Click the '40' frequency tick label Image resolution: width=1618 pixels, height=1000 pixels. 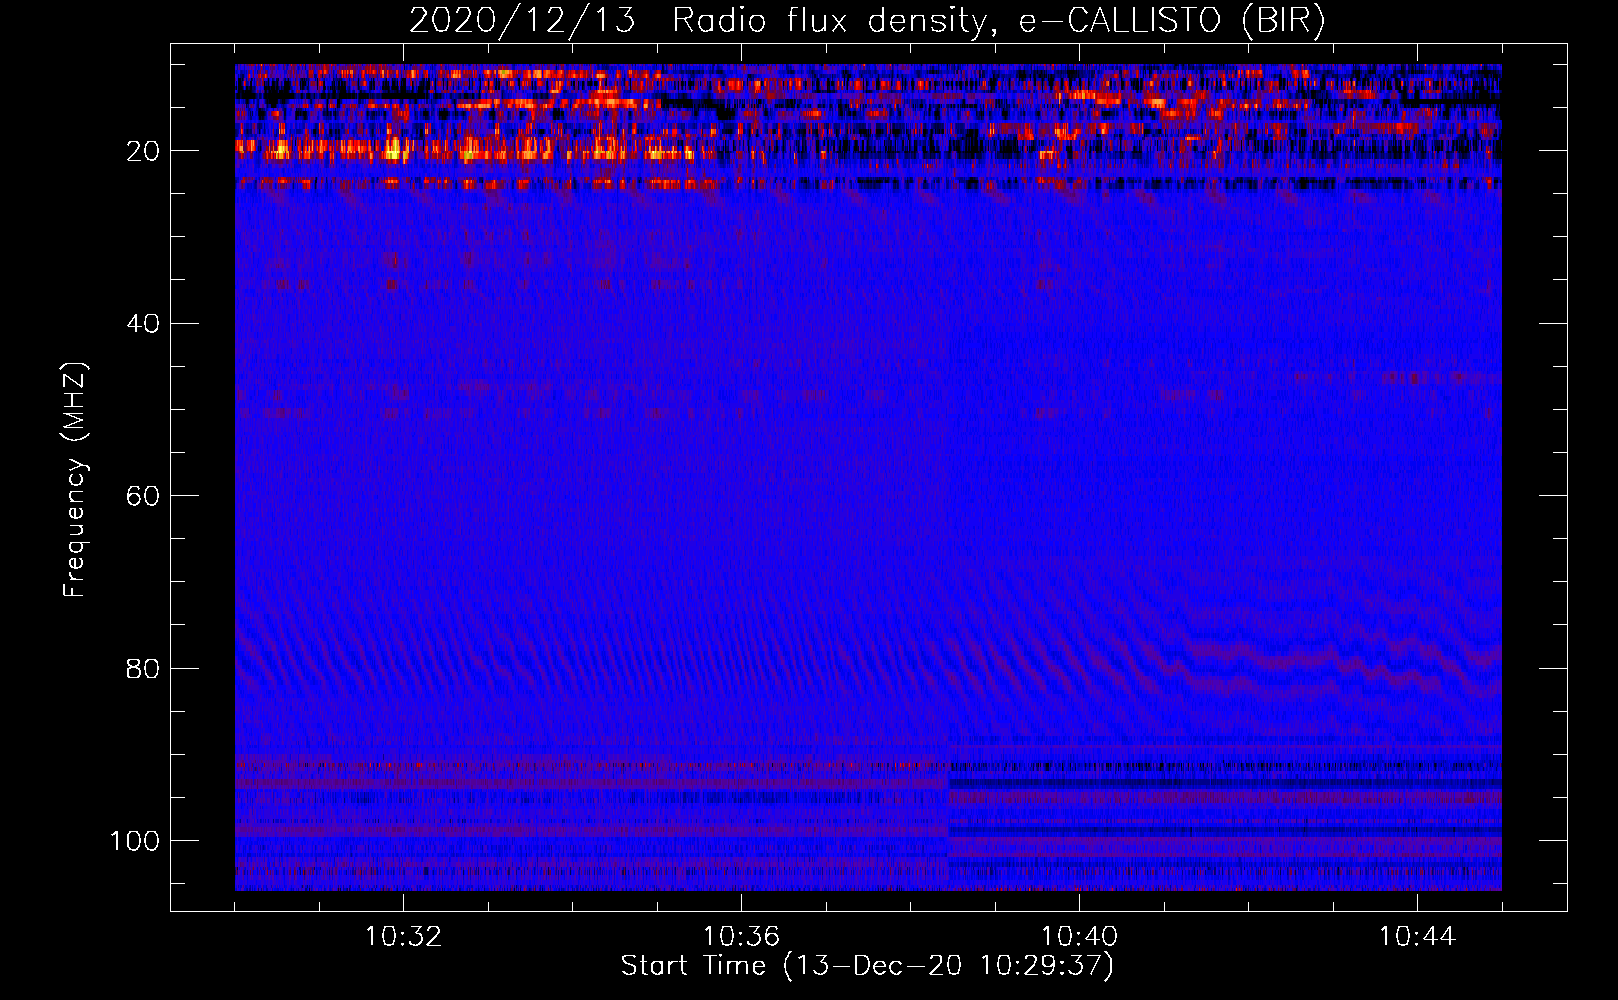pyautogui.click(x=143, y=323)
